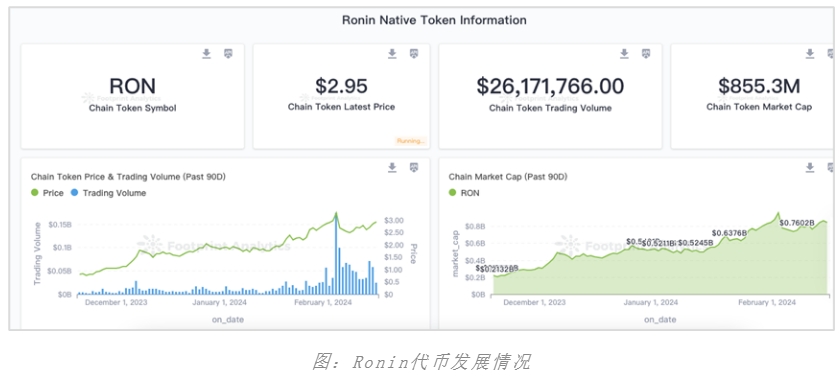Click the Chain Token Market Cap label
Viewport: 839px width, 382px height.
tap(759, 107)
